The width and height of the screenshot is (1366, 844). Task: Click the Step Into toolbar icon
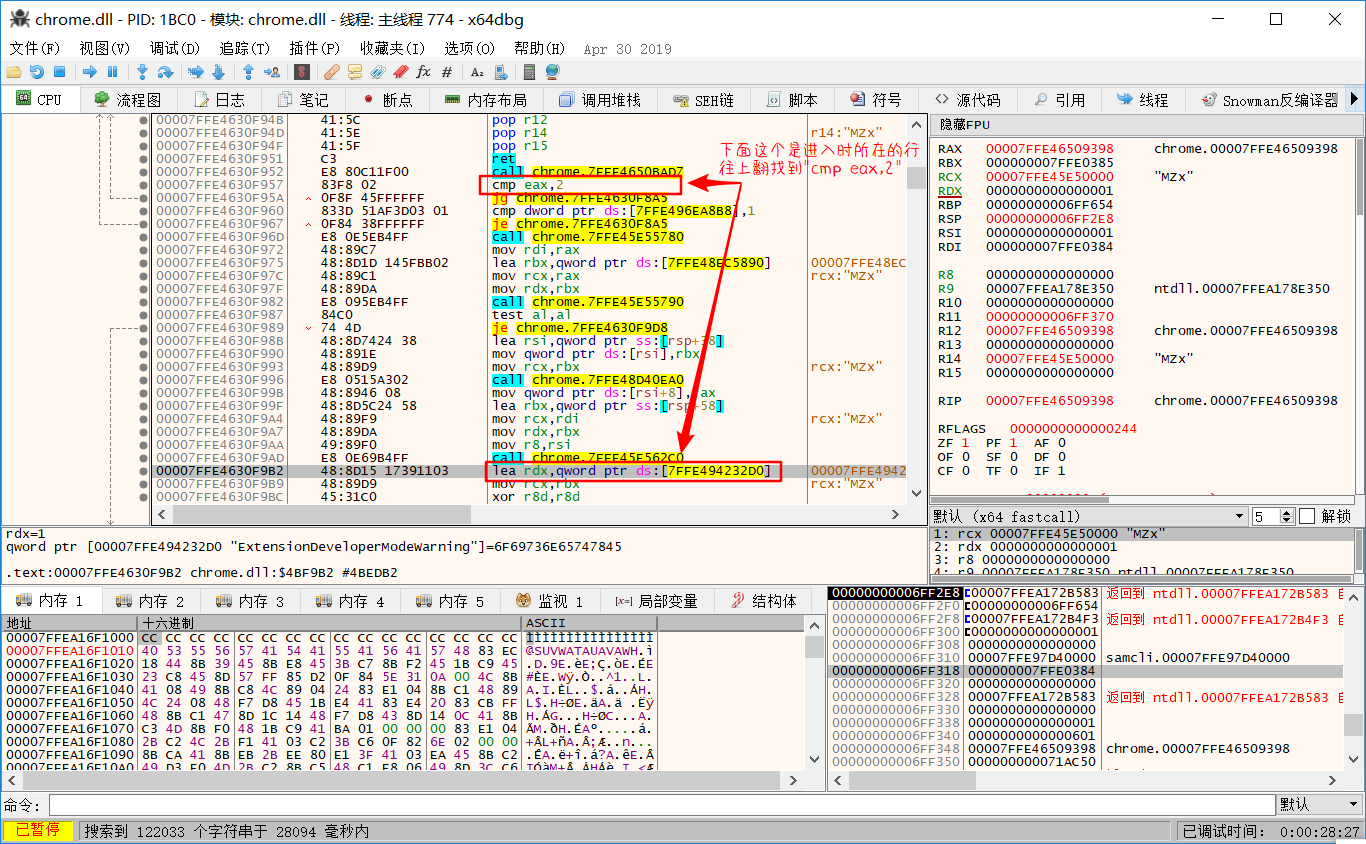pyautogui.click(x=142, y=72)
